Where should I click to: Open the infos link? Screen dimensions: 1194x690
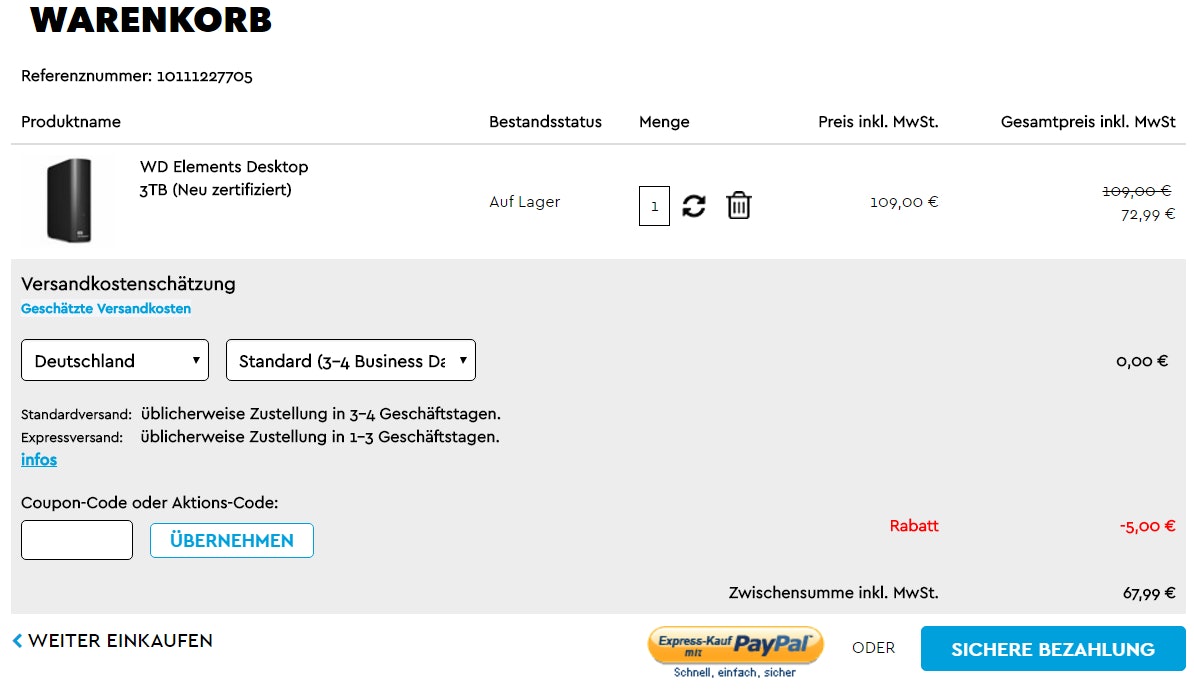click(39, 460)
